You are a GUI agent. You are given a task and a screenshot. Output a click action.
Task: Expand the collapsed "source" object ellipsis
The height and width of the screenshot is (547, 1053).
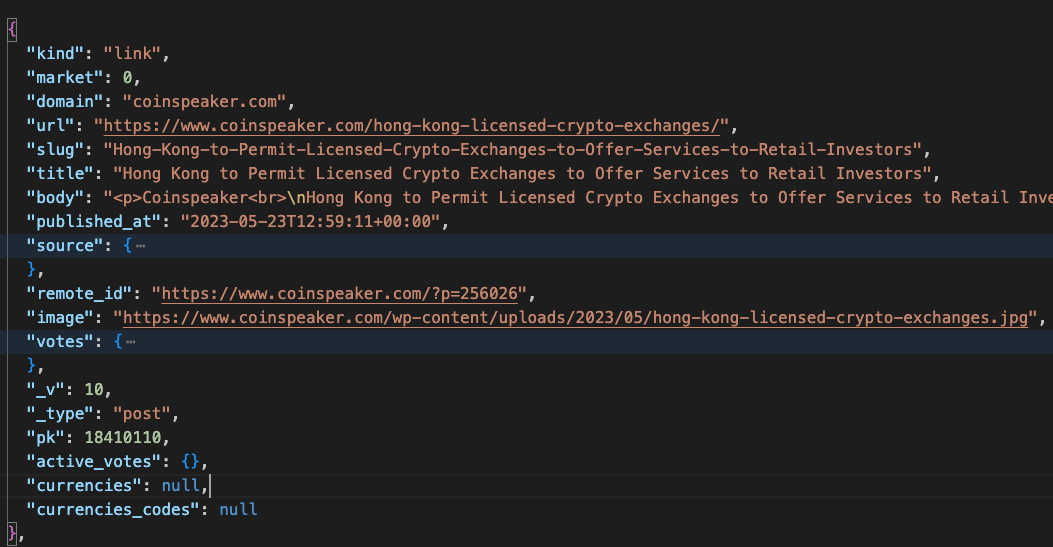140,245
